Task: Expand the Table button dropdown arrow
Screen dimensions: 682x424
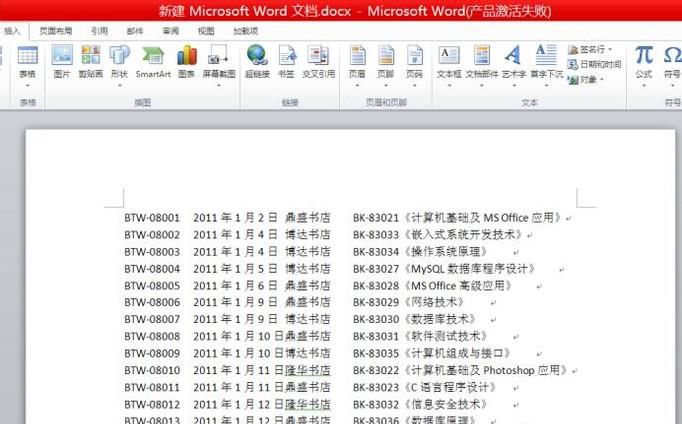Action: tap(27, 86)
